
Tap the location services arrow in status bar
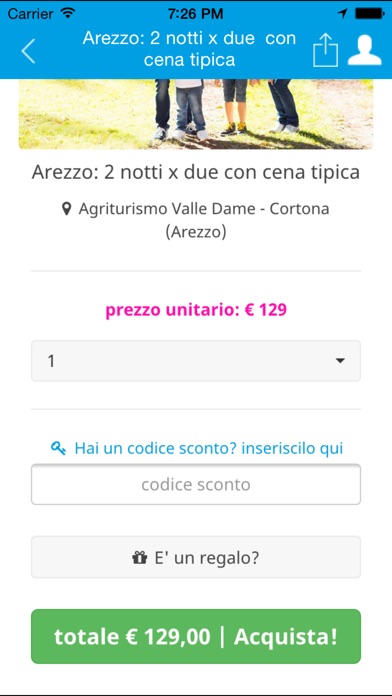(x=342, y=14)
